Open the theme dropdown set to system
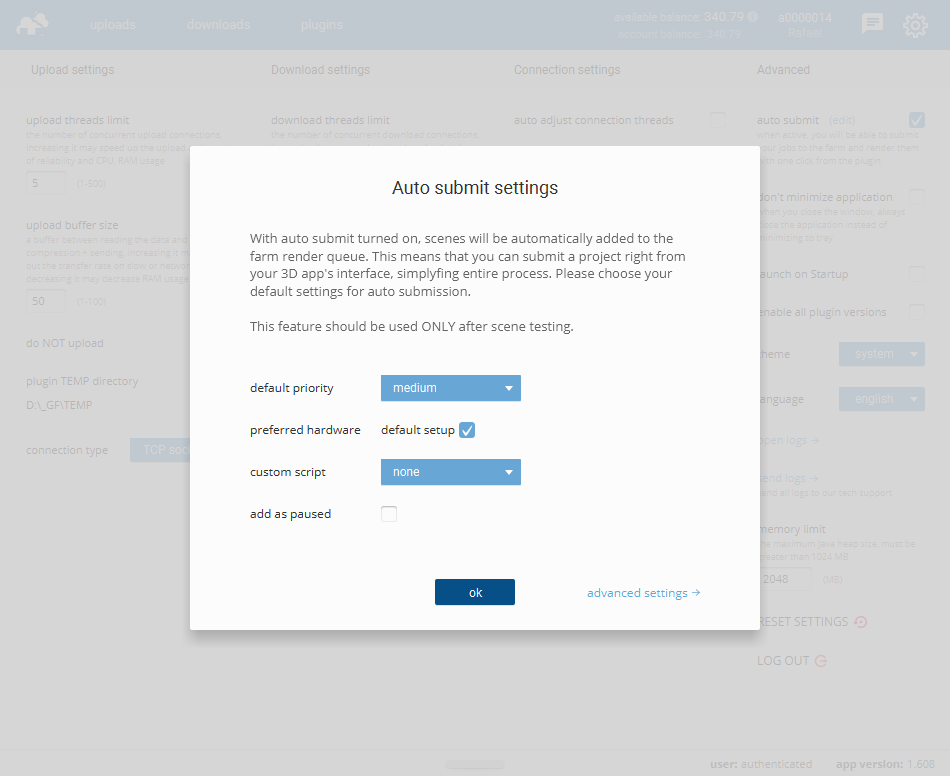This screenshot has height=776, width=950. pyautogui.click(x=882, y=354)
